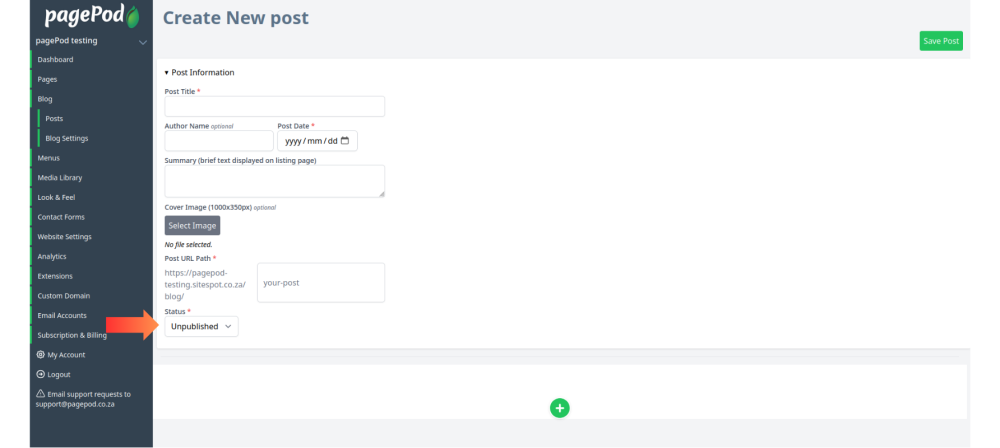Viewport: 1000px width, 448px height.
Task: Click the pagePod leaf logo
Action: [133, 17]
